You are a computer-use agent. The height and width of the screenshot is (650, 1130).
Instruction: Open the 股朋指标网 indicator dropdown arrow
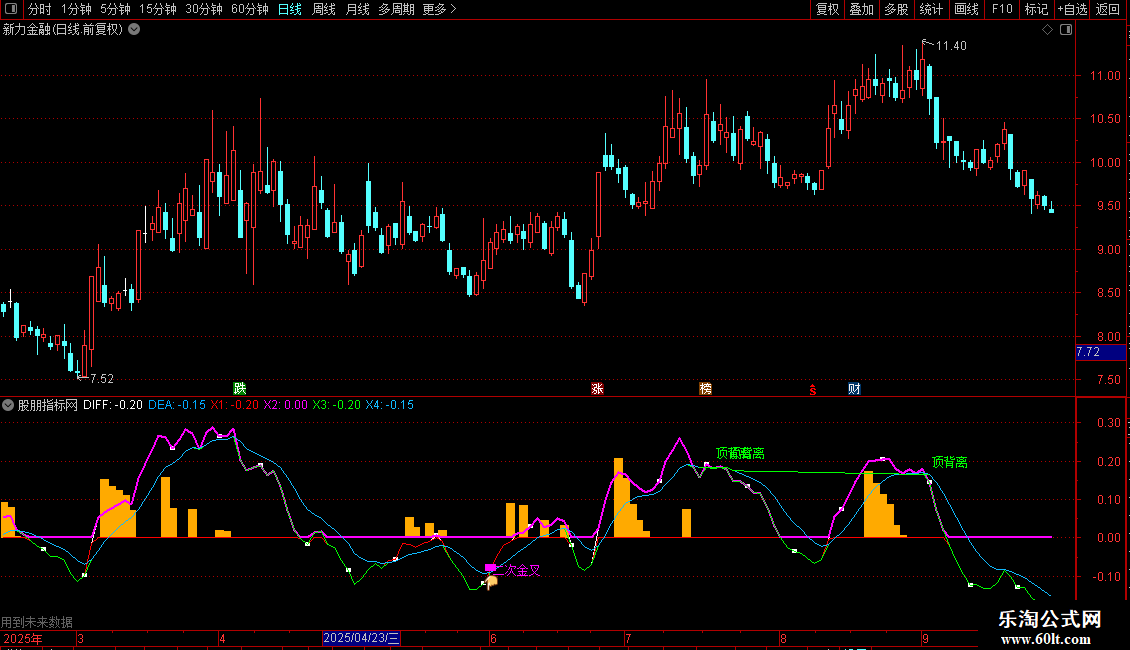coord(8,405)
